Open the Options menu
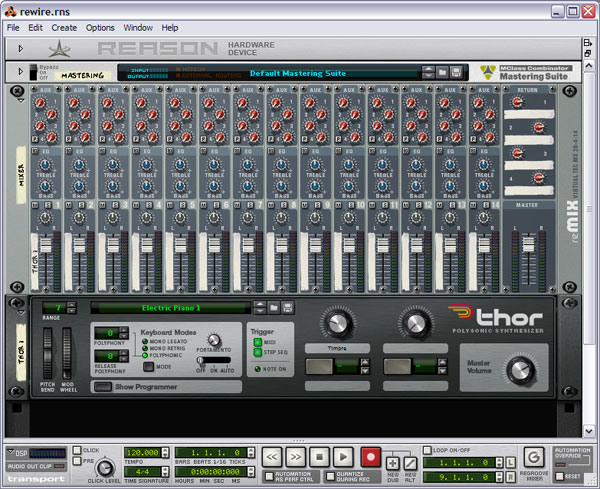 click(x=100, y=27)
